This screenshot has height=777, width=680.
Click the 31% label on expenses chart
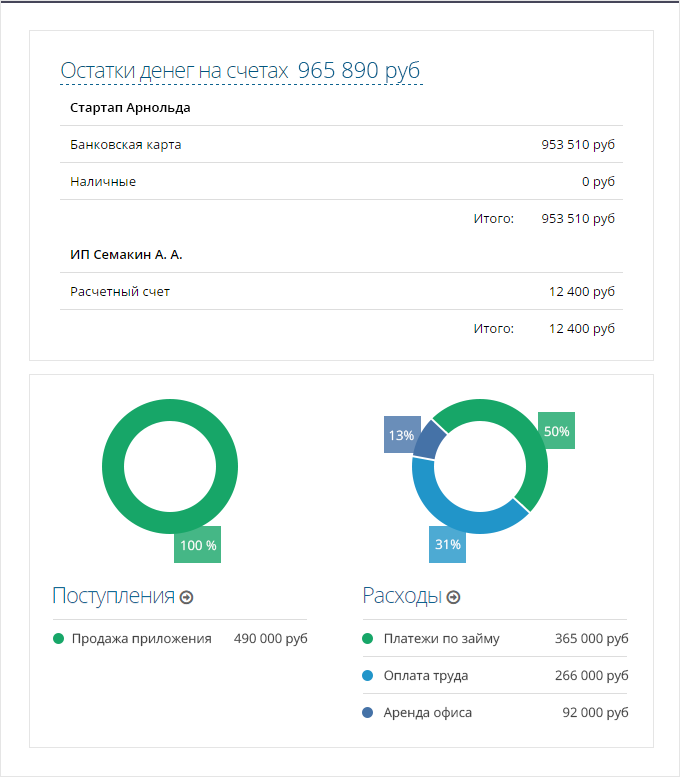click(448, 545)
